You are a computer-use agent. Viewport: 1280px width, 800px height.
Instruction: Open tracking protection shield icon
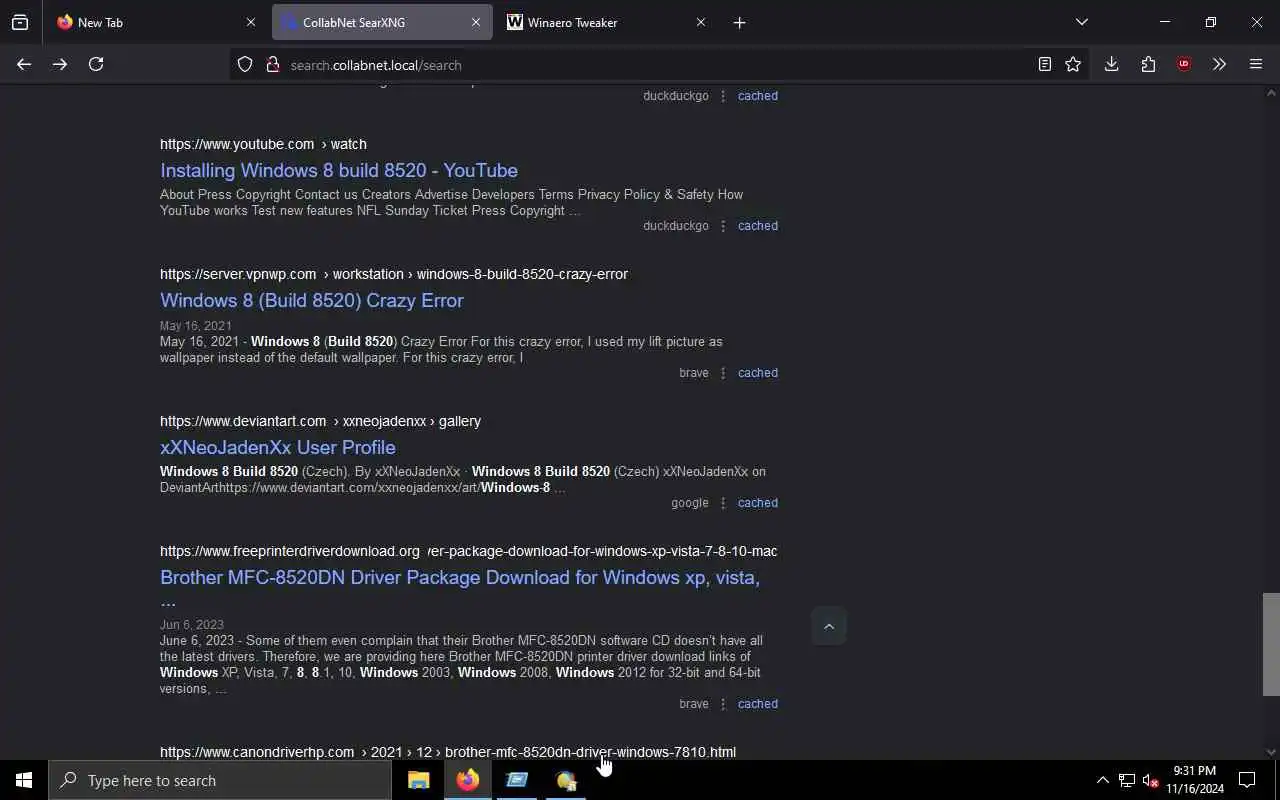(245, 64)
